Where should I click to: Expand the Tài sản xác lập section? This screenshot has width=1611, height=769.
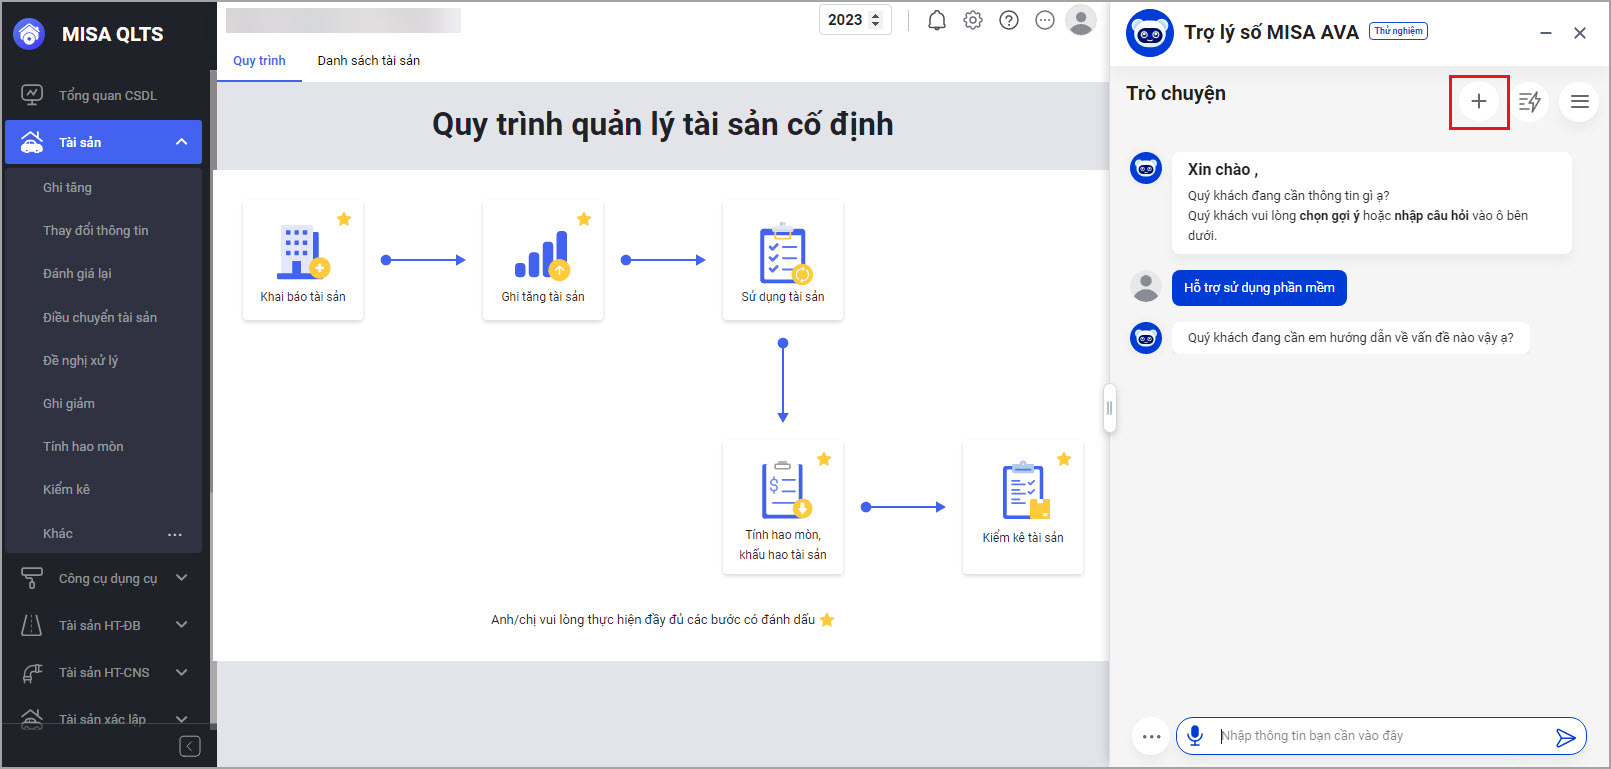[181, 719]
